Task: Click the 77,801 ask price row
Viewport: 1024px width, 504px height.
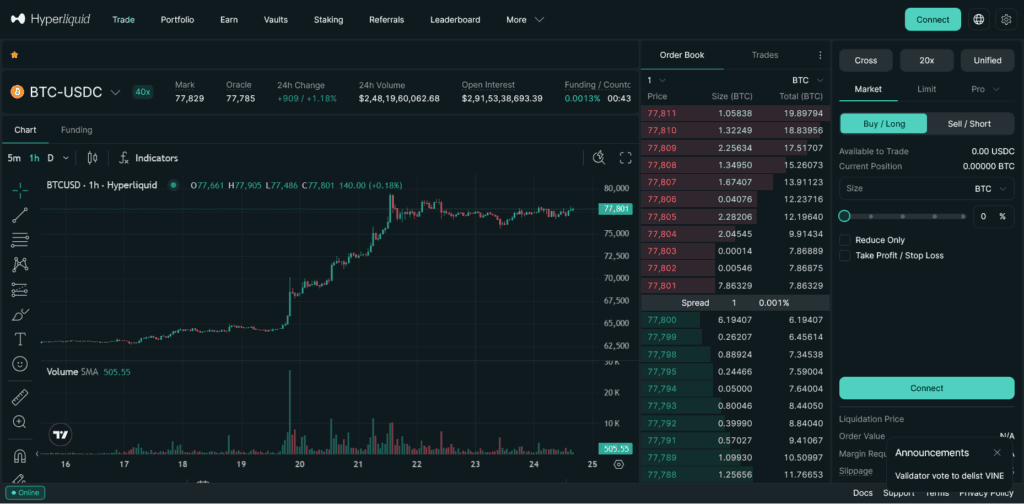Action: click(735, 285)
